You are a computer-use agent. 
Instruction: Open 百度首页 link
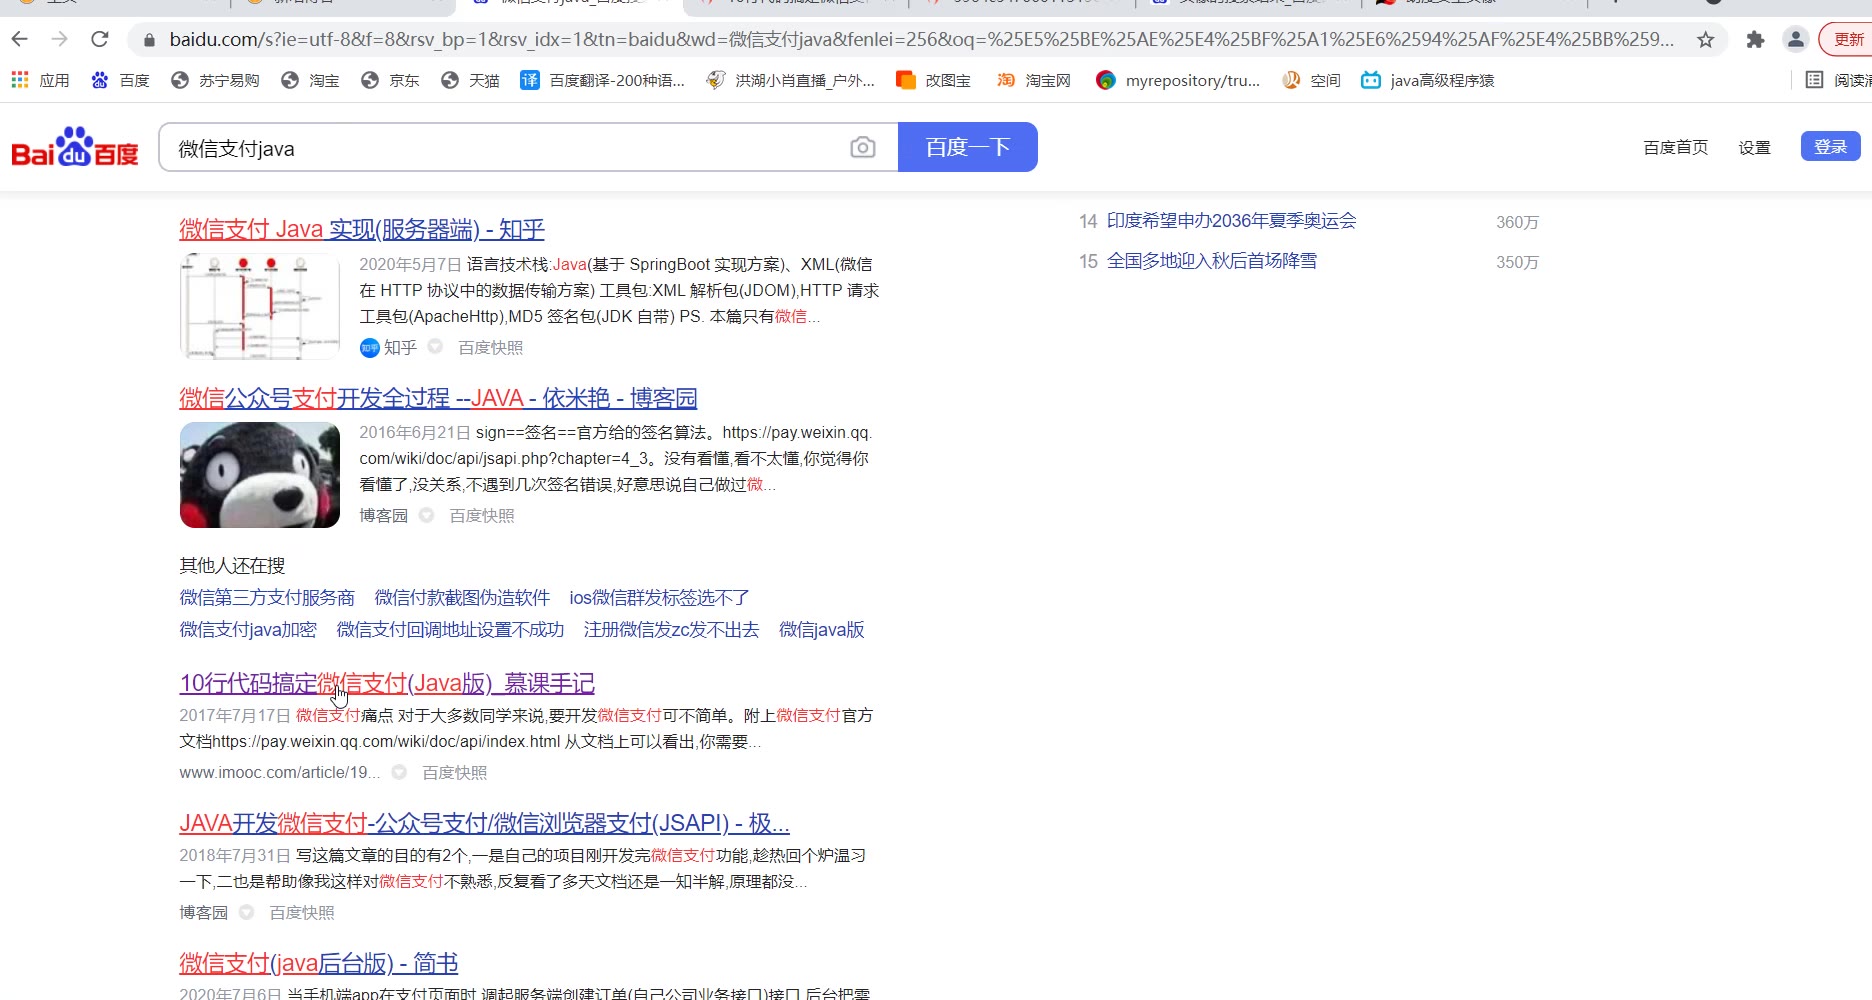(1675, 147)
